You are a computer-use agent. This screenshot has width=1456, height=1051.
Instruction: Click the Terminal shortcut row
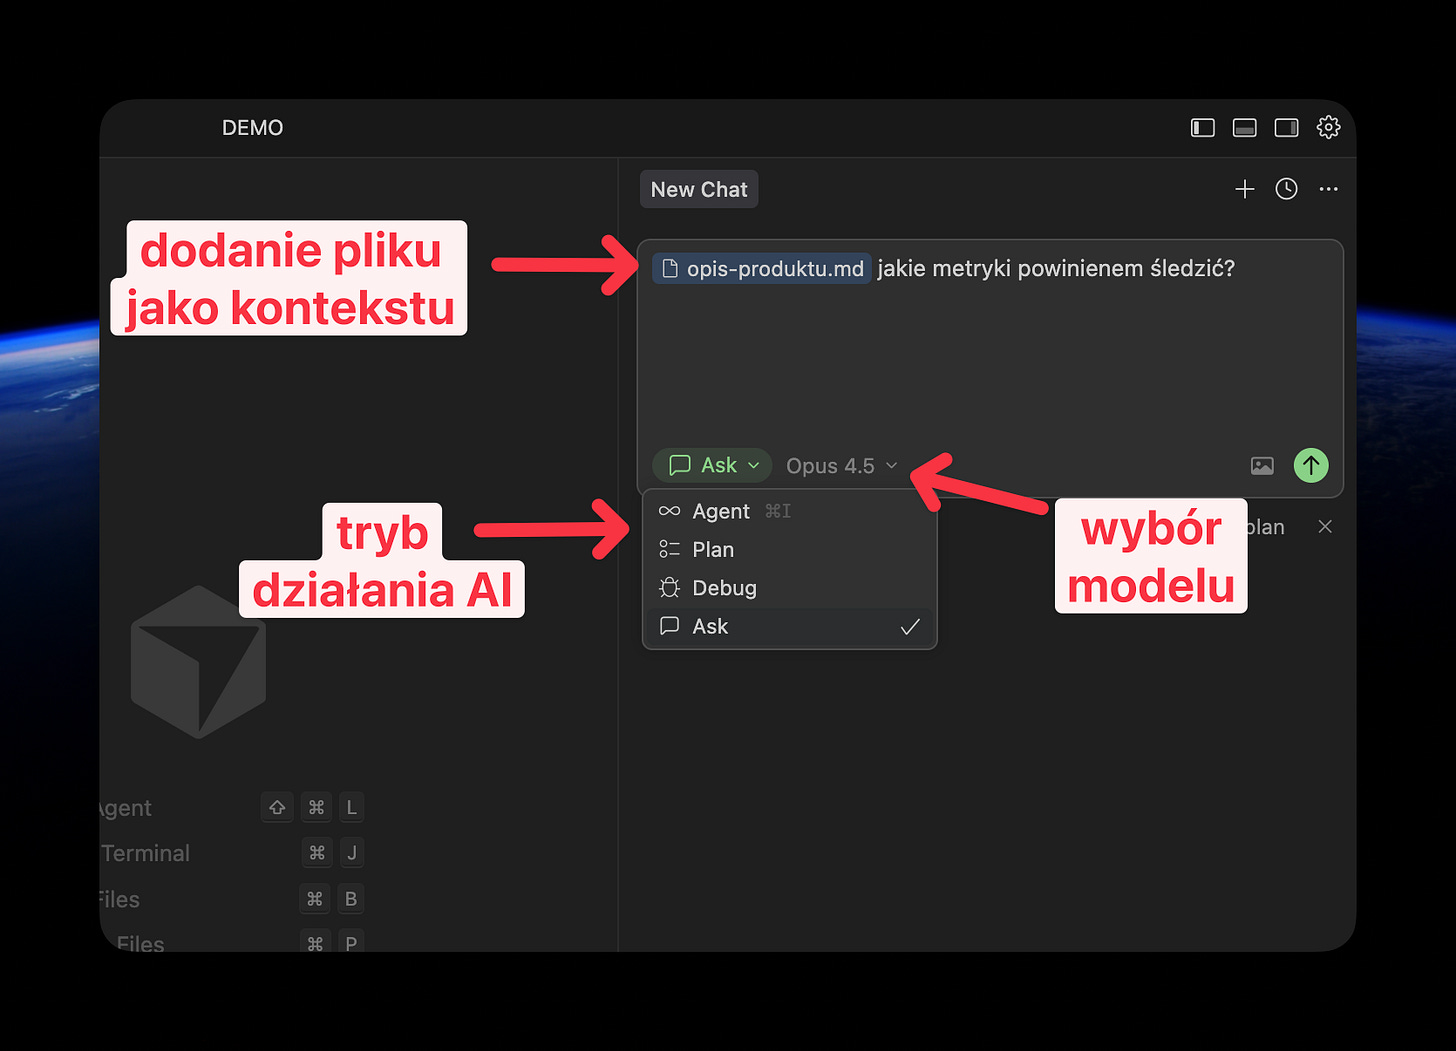[x=232, y=853]
